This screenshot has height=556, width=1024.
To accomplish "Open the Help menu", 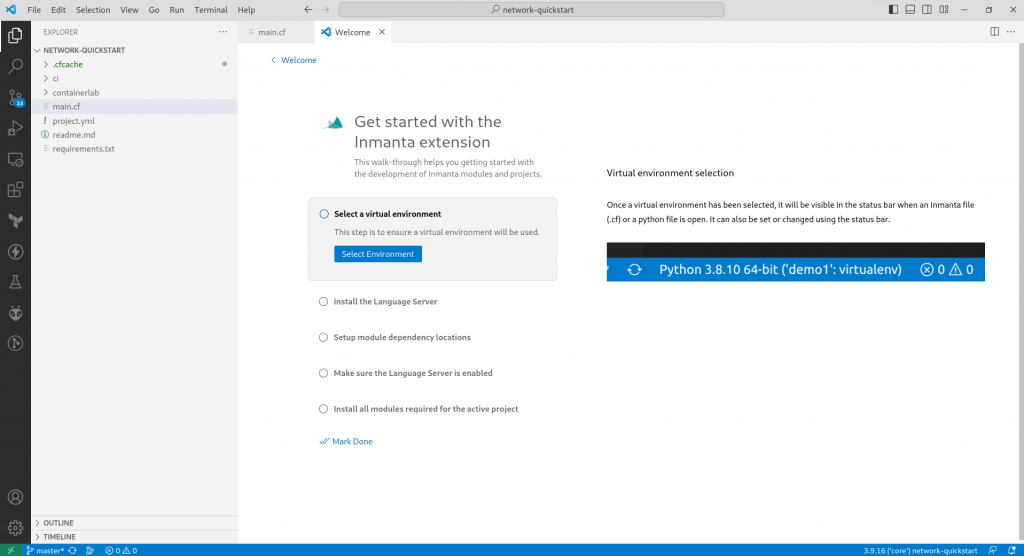I will (246, 10).
